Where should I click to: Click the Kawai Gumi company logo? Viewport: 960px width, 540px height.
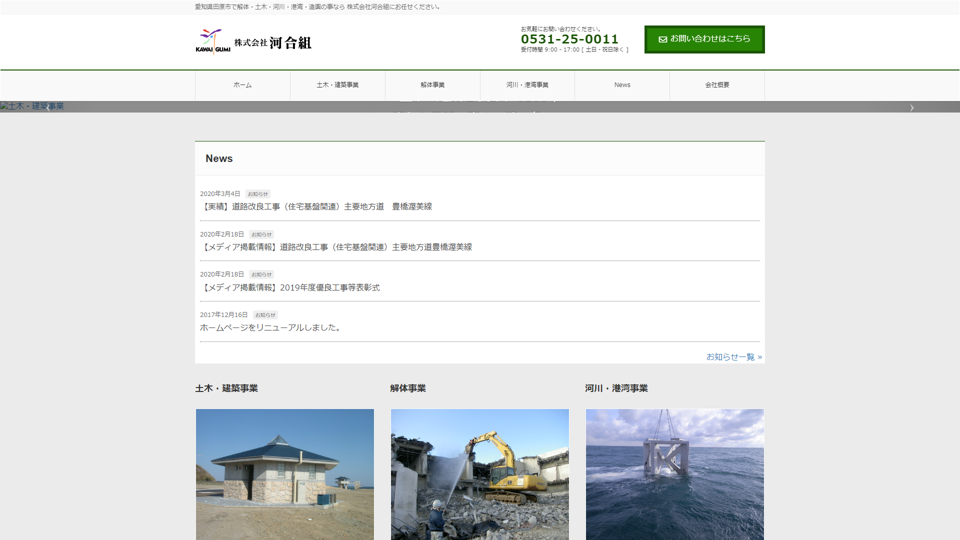click(253, 42)
